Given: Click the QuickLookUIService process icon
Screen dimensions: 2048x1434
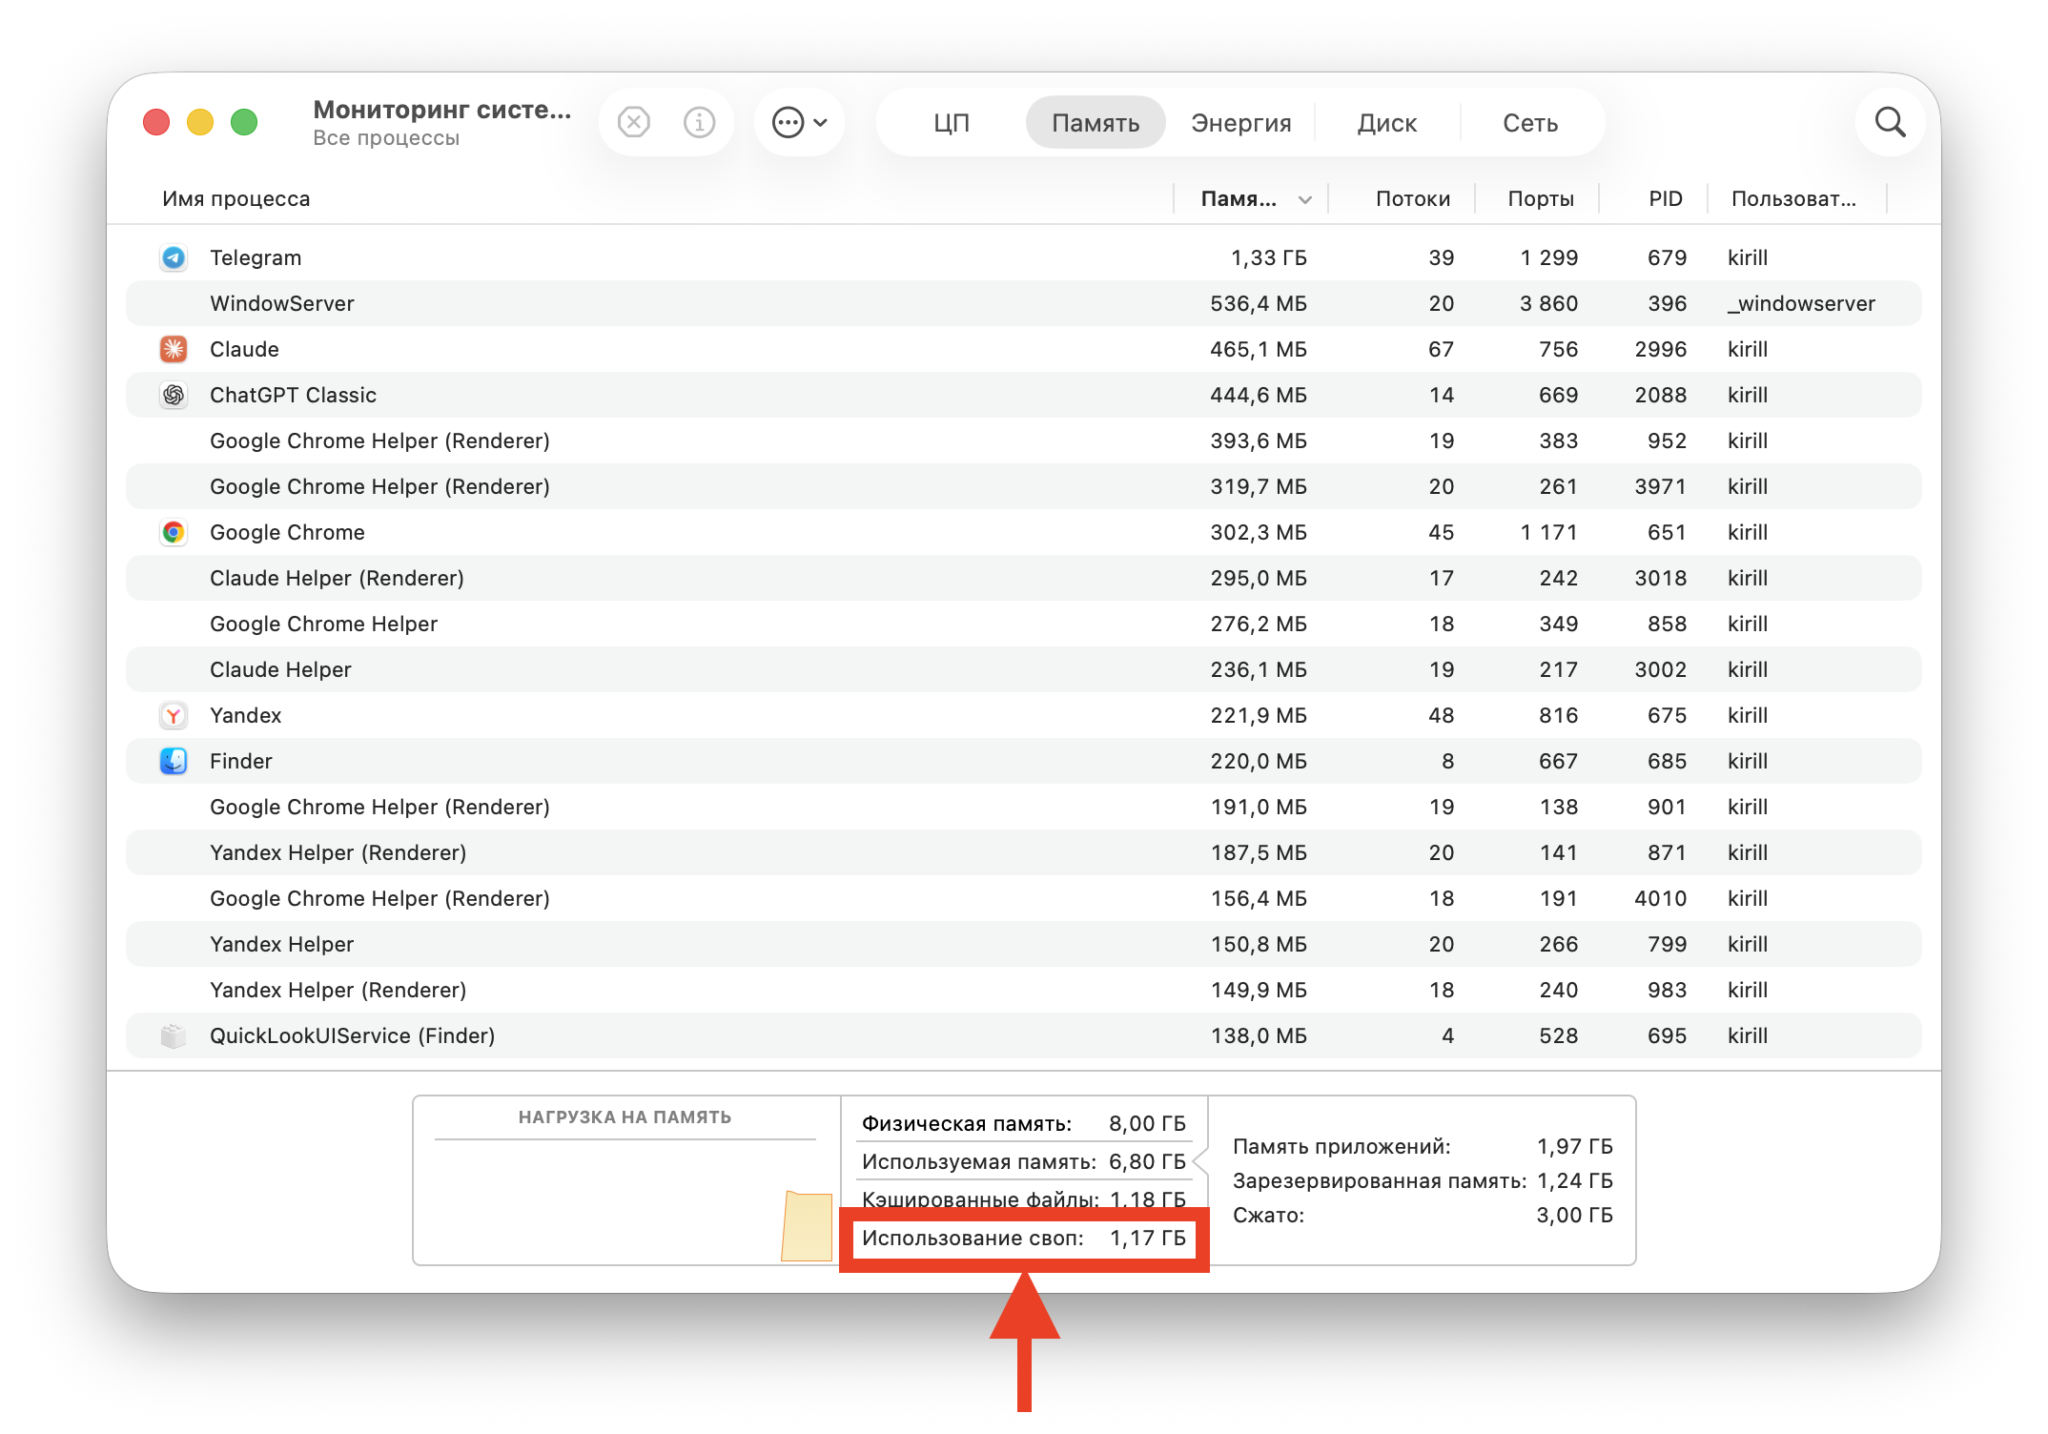Looking at the screenshot, I should coord(173,1036).
